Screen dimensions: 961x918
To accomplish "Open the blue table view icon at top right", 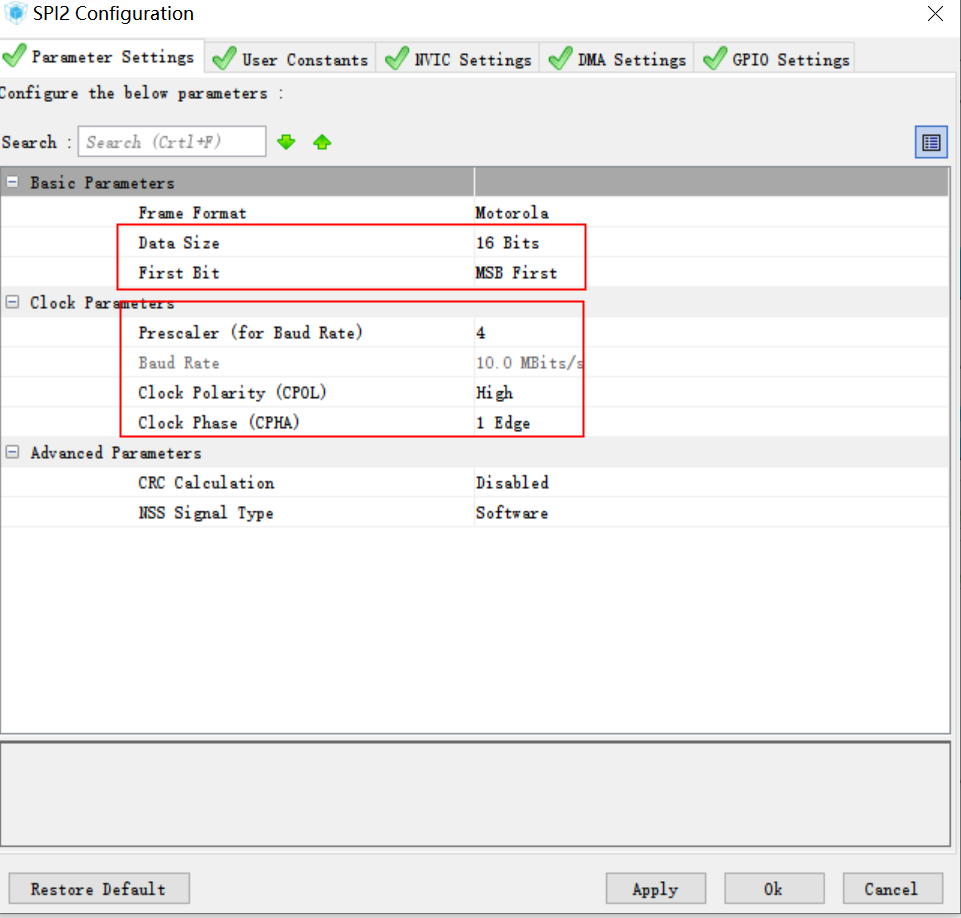I will coord(931,141).
